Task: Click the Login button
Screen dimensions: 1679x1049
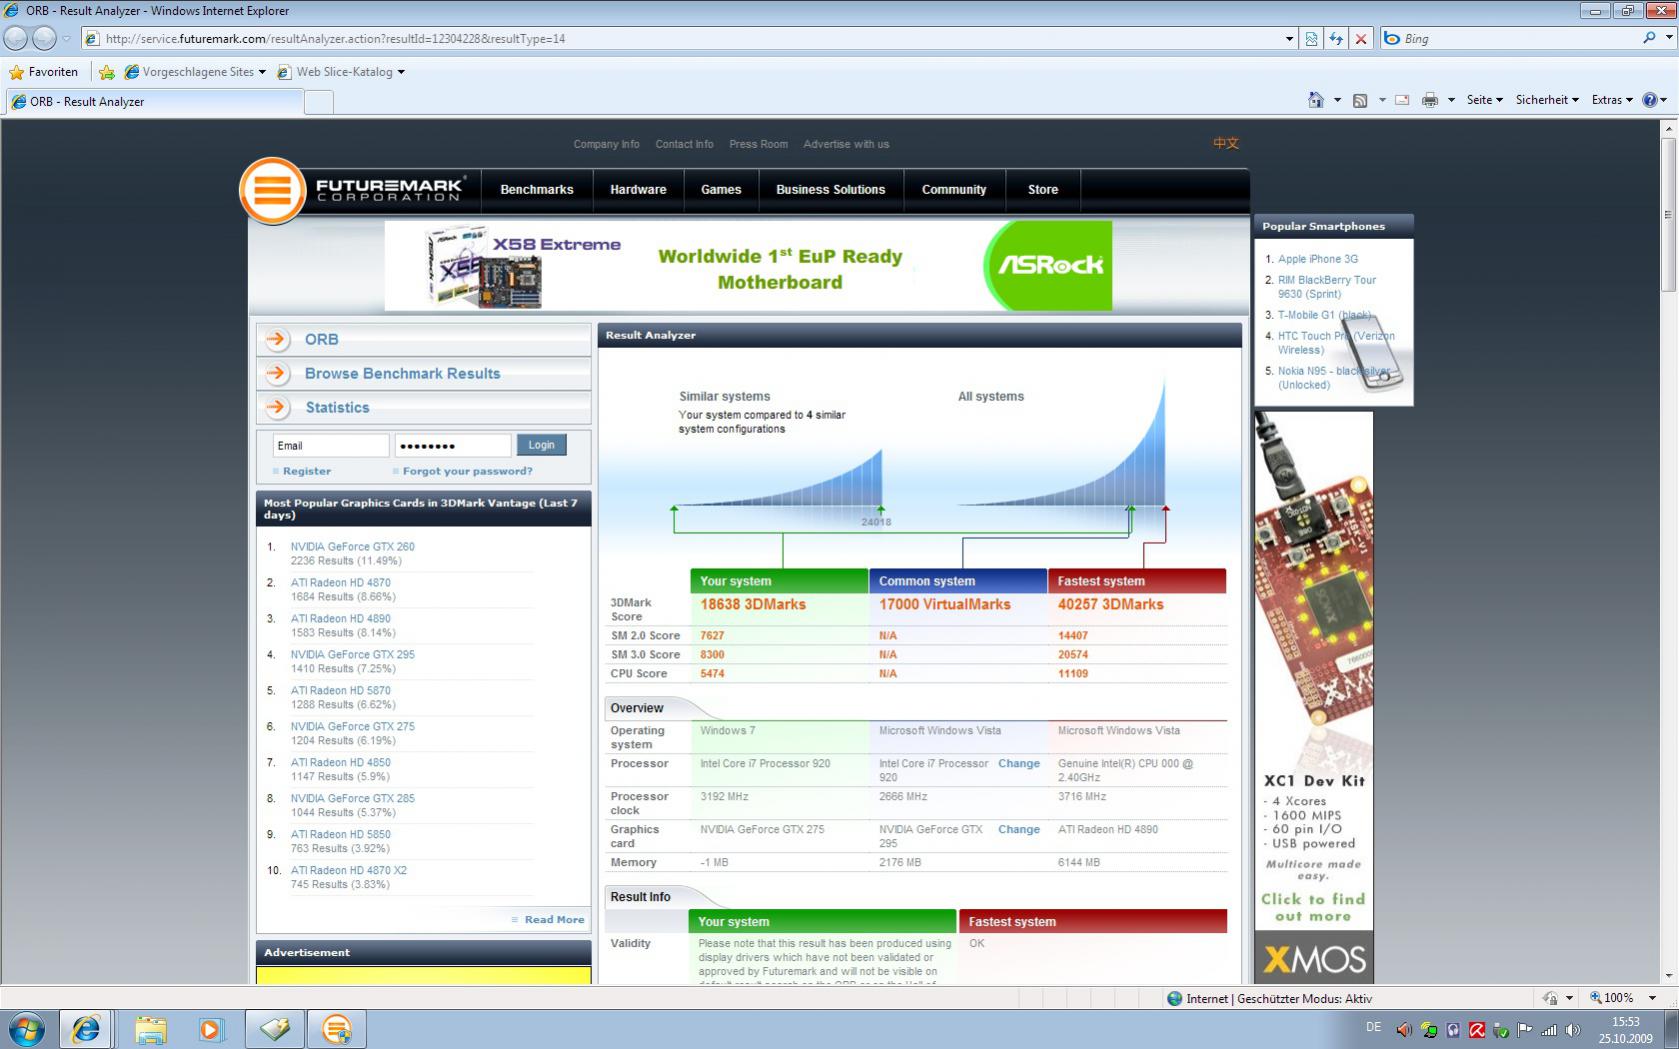Action: (x=541, y=445)
